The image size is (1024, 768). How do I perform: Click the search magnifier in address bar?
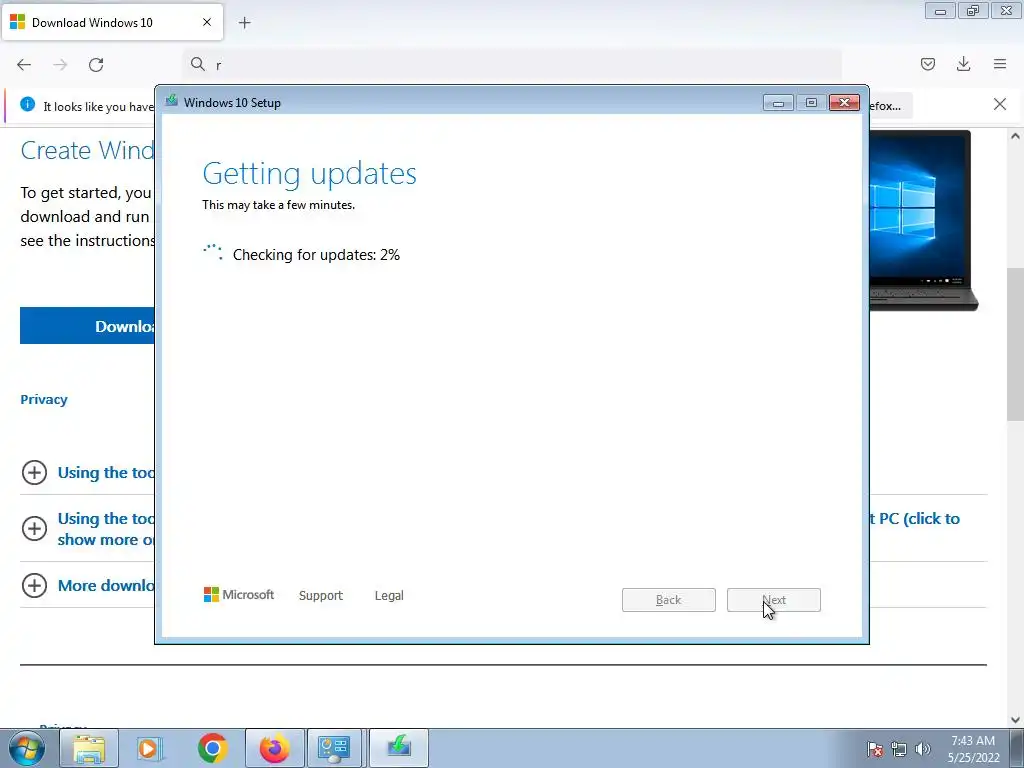pyautogui.click(x=198, y=64)
